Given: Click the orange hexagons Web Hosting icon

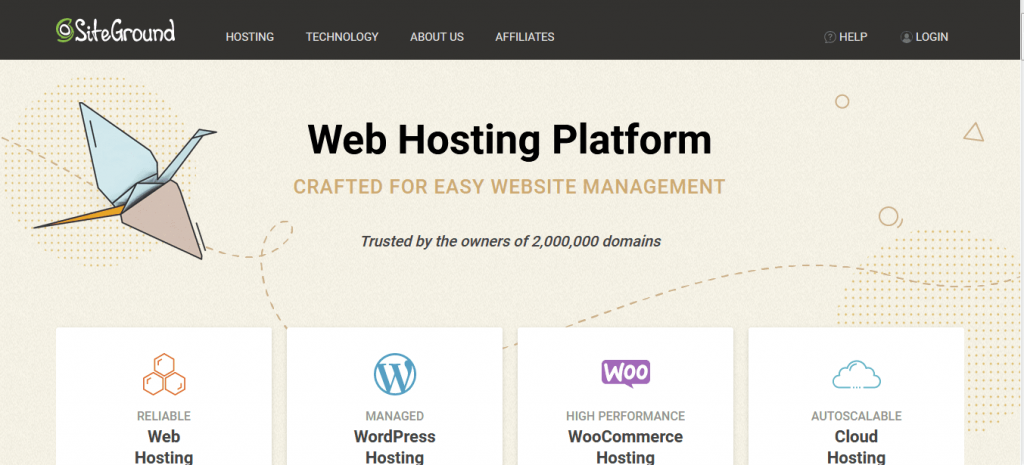Looking at the screenshot, I should click(164, 374).
